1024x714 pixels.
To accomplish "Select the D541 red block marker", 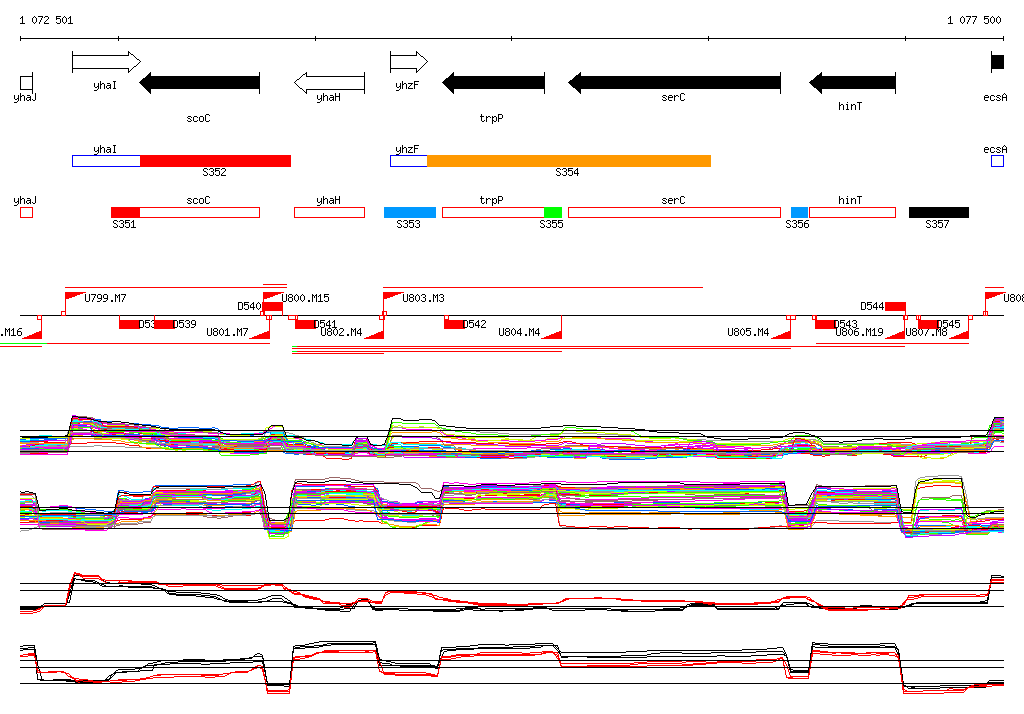I will point(306,324).
